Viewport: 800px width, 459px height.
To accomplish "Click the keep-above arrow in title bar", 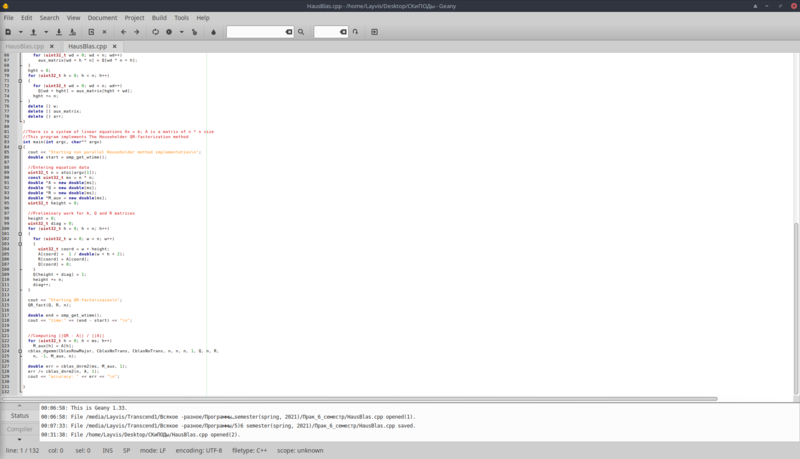I will (755, 6).
